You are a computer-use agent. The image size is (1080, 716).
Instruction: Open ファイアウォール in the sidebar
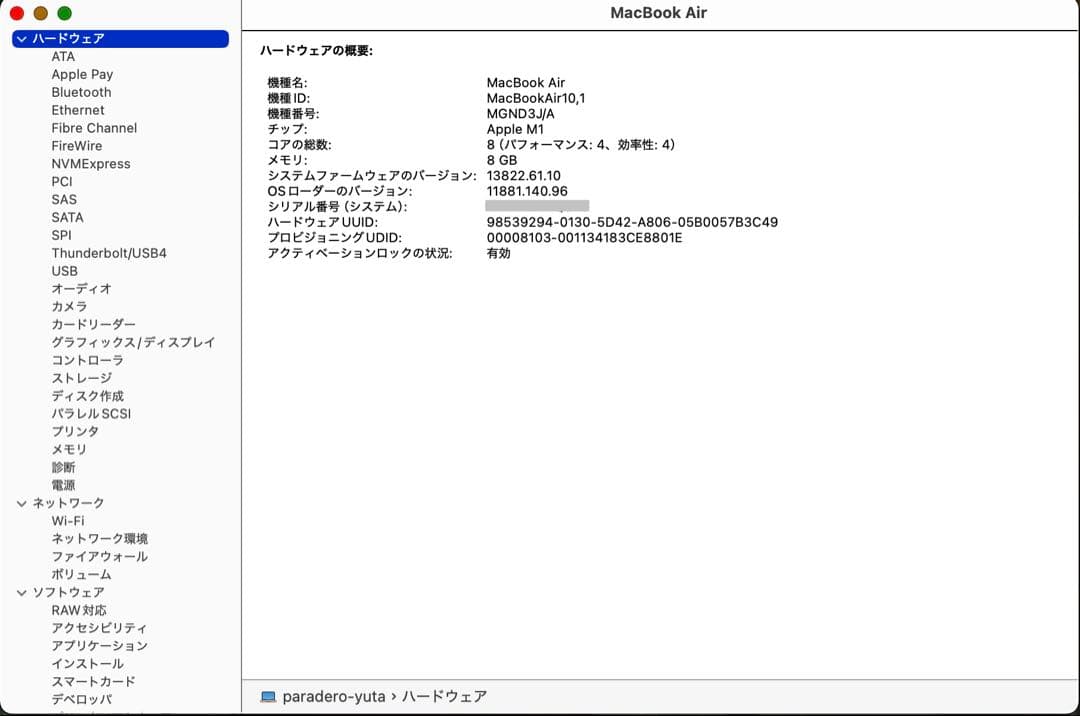point(100,557)
